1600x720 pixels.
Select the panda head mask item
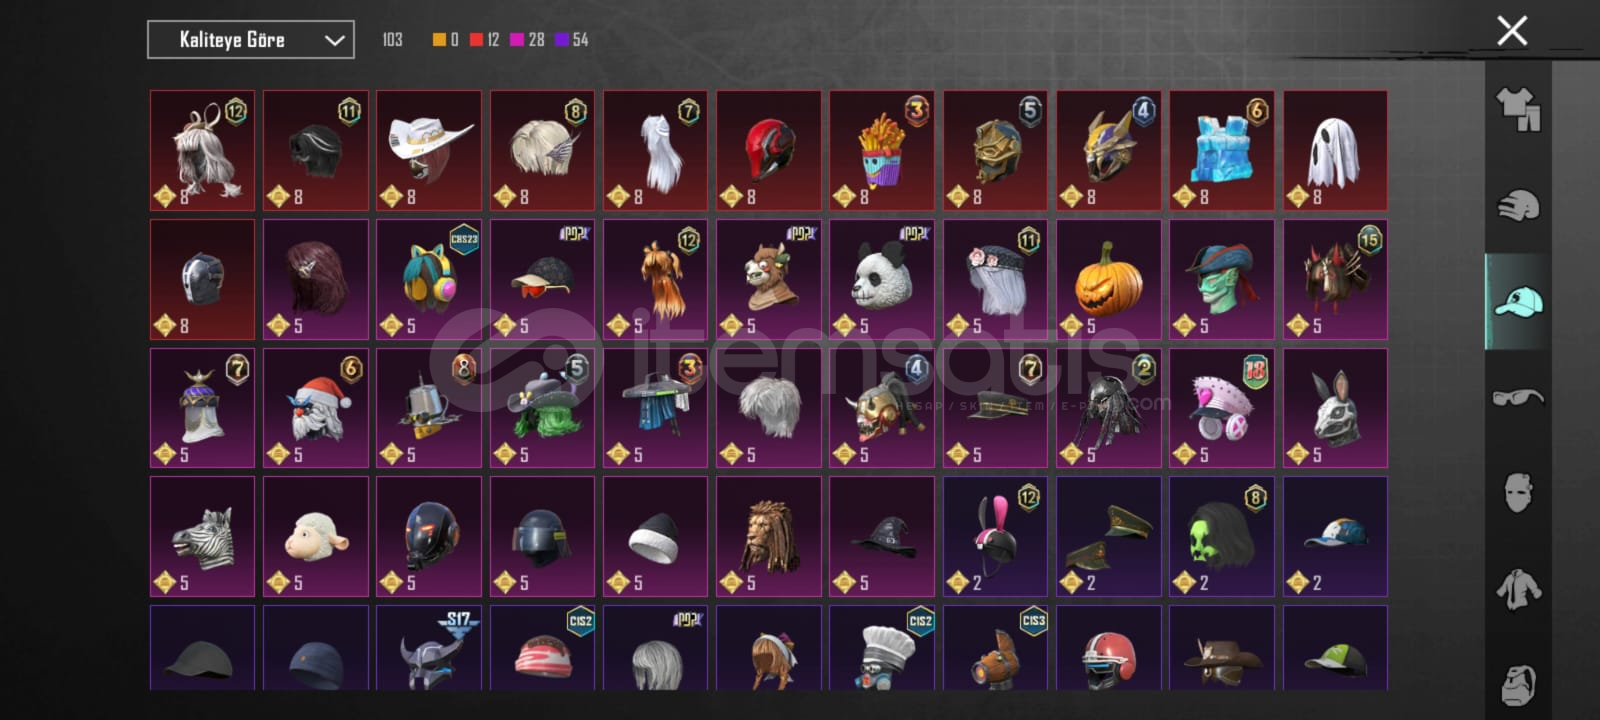(x=882, y=279)
